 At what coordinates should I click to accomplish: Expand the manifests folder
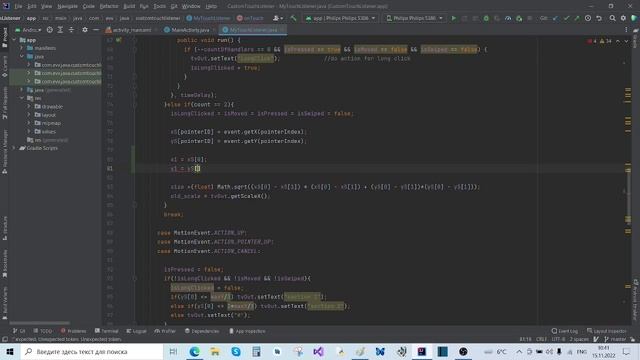point(22,48)
